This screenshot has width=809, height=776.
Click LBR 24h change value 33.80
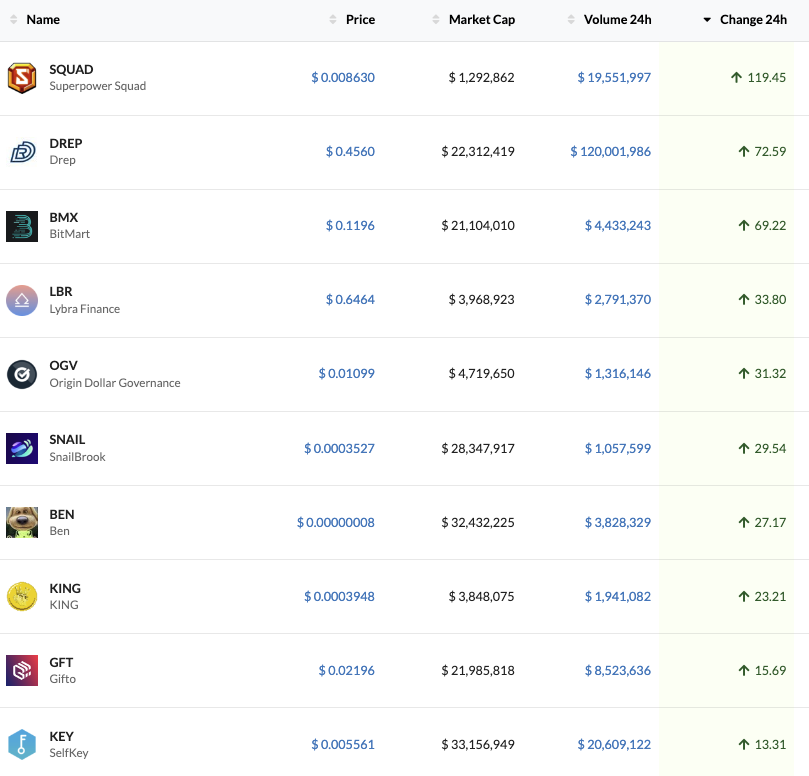pyautogui.click(x=770, y=300)
